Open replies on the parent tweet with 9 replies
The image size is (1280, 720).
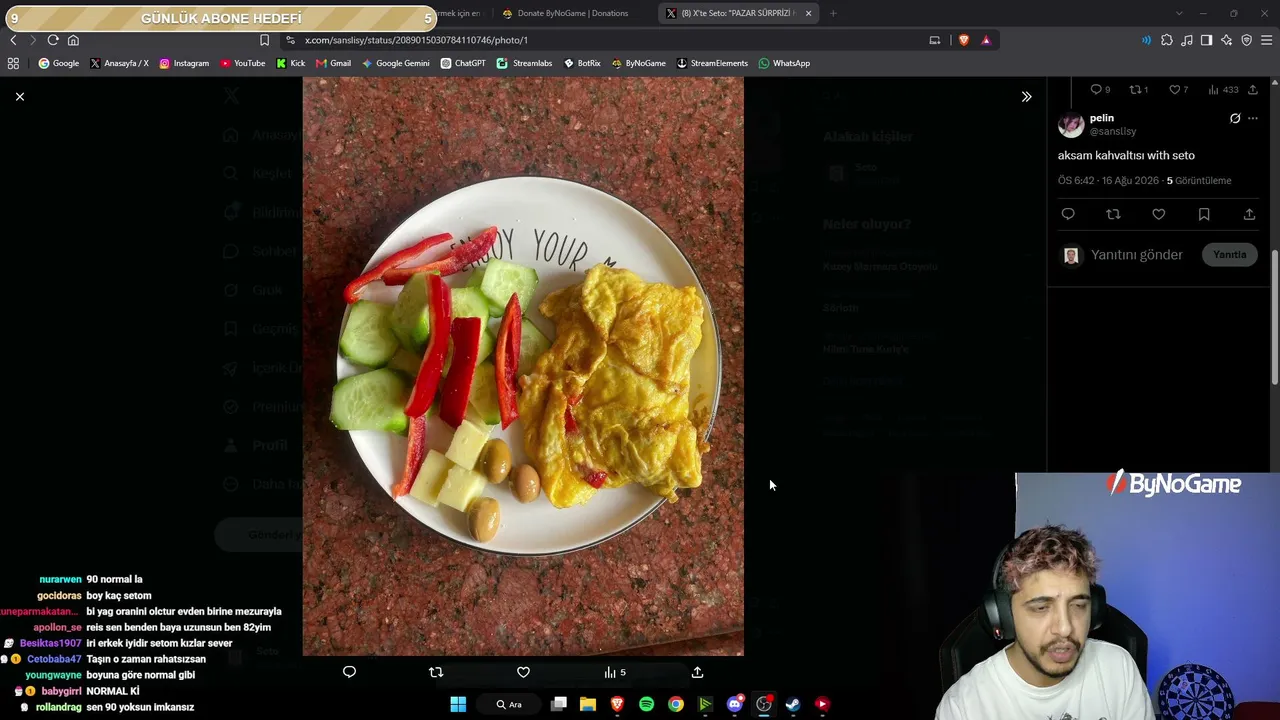click(1100, 90)
